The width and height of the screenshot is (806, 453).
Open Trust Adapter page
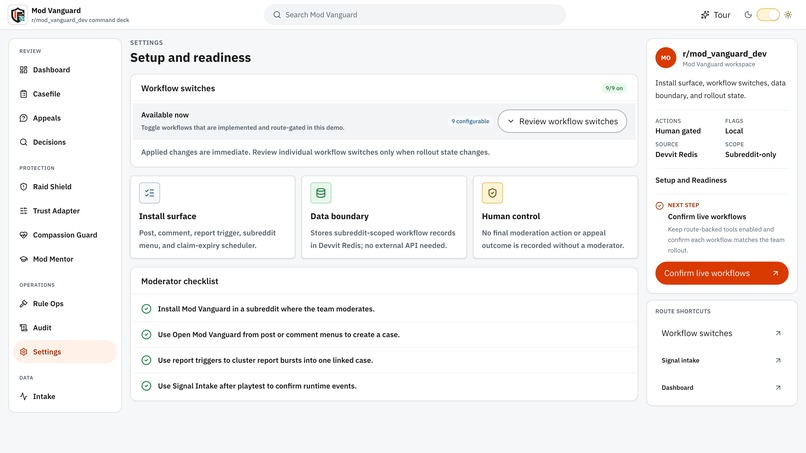[65, 211]
